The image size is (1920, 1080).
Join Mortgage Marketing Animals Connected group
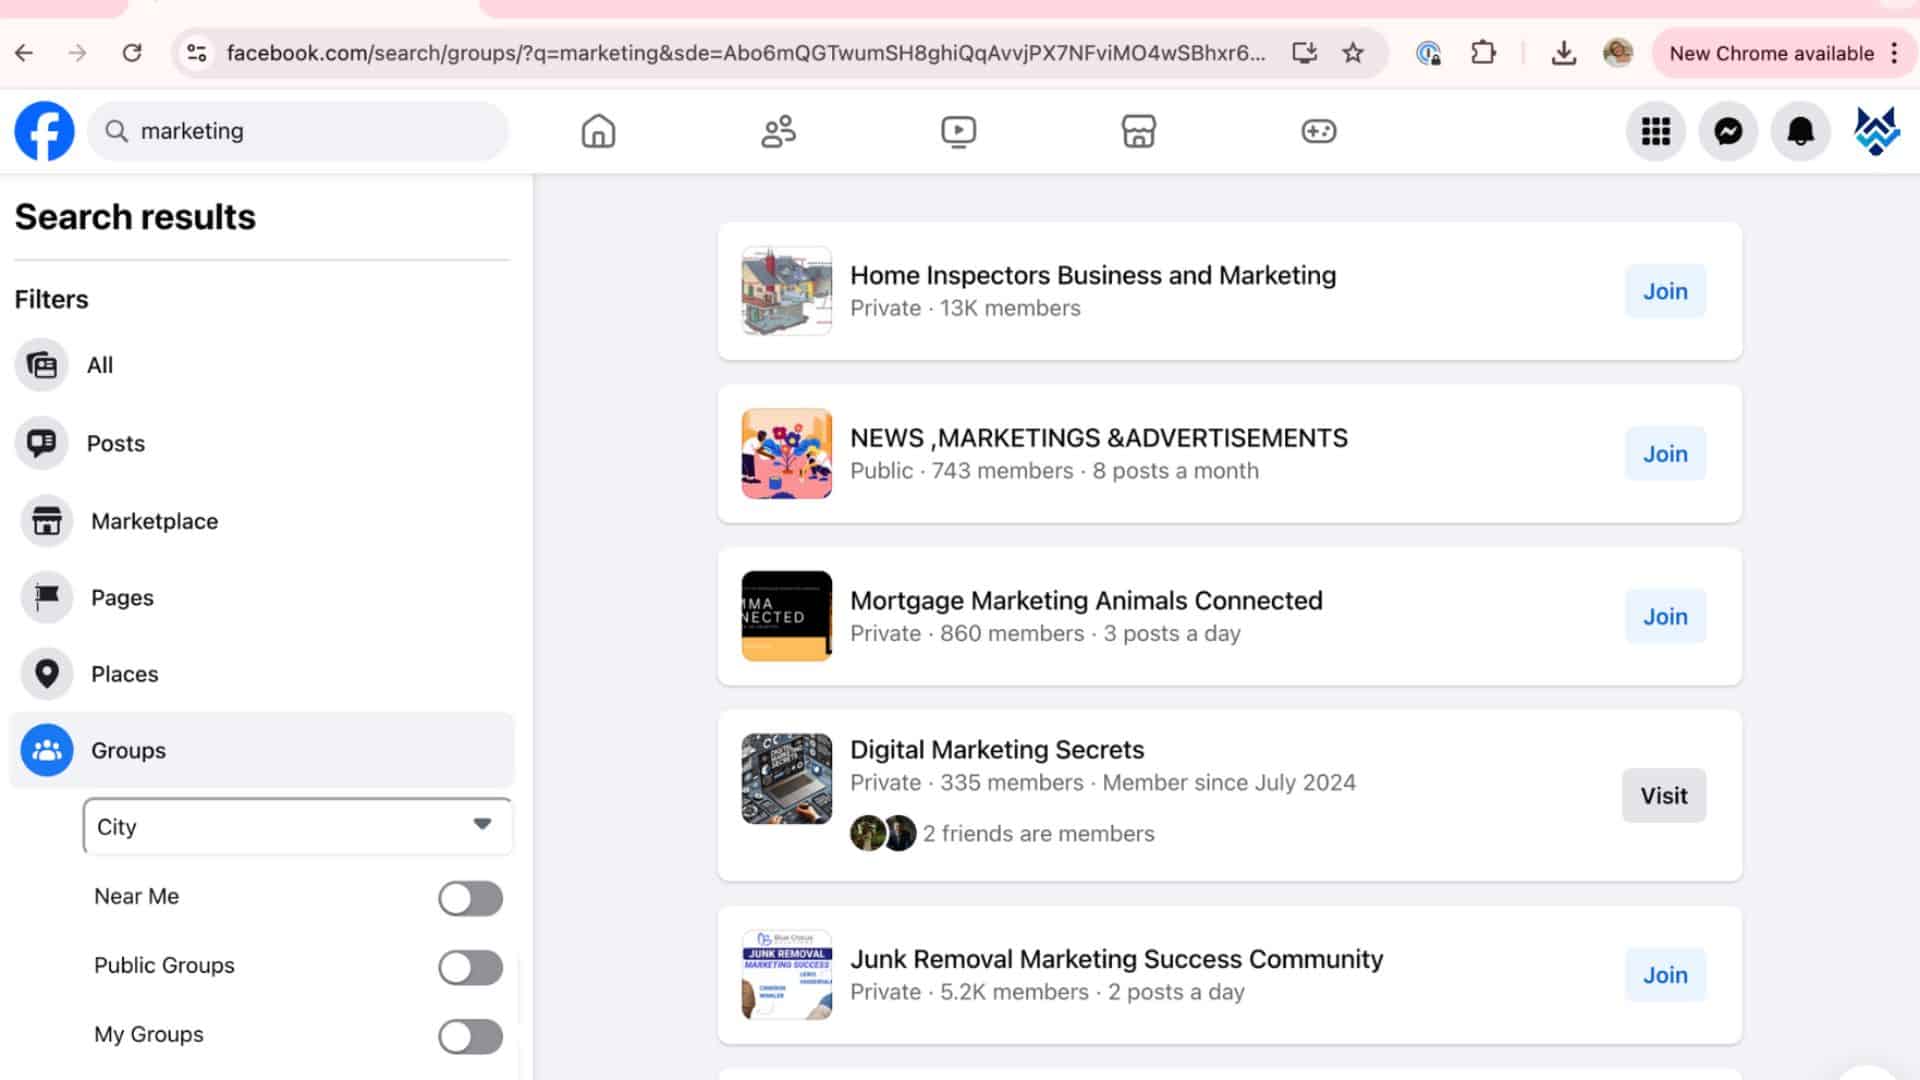[x=1665, y=617]
